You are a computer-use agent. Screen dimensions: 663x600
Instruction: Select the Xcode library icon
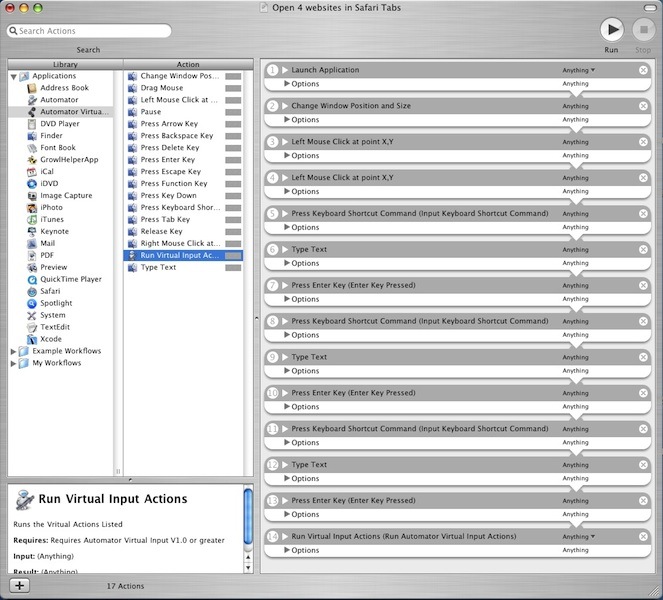click(x=32, y=339)
